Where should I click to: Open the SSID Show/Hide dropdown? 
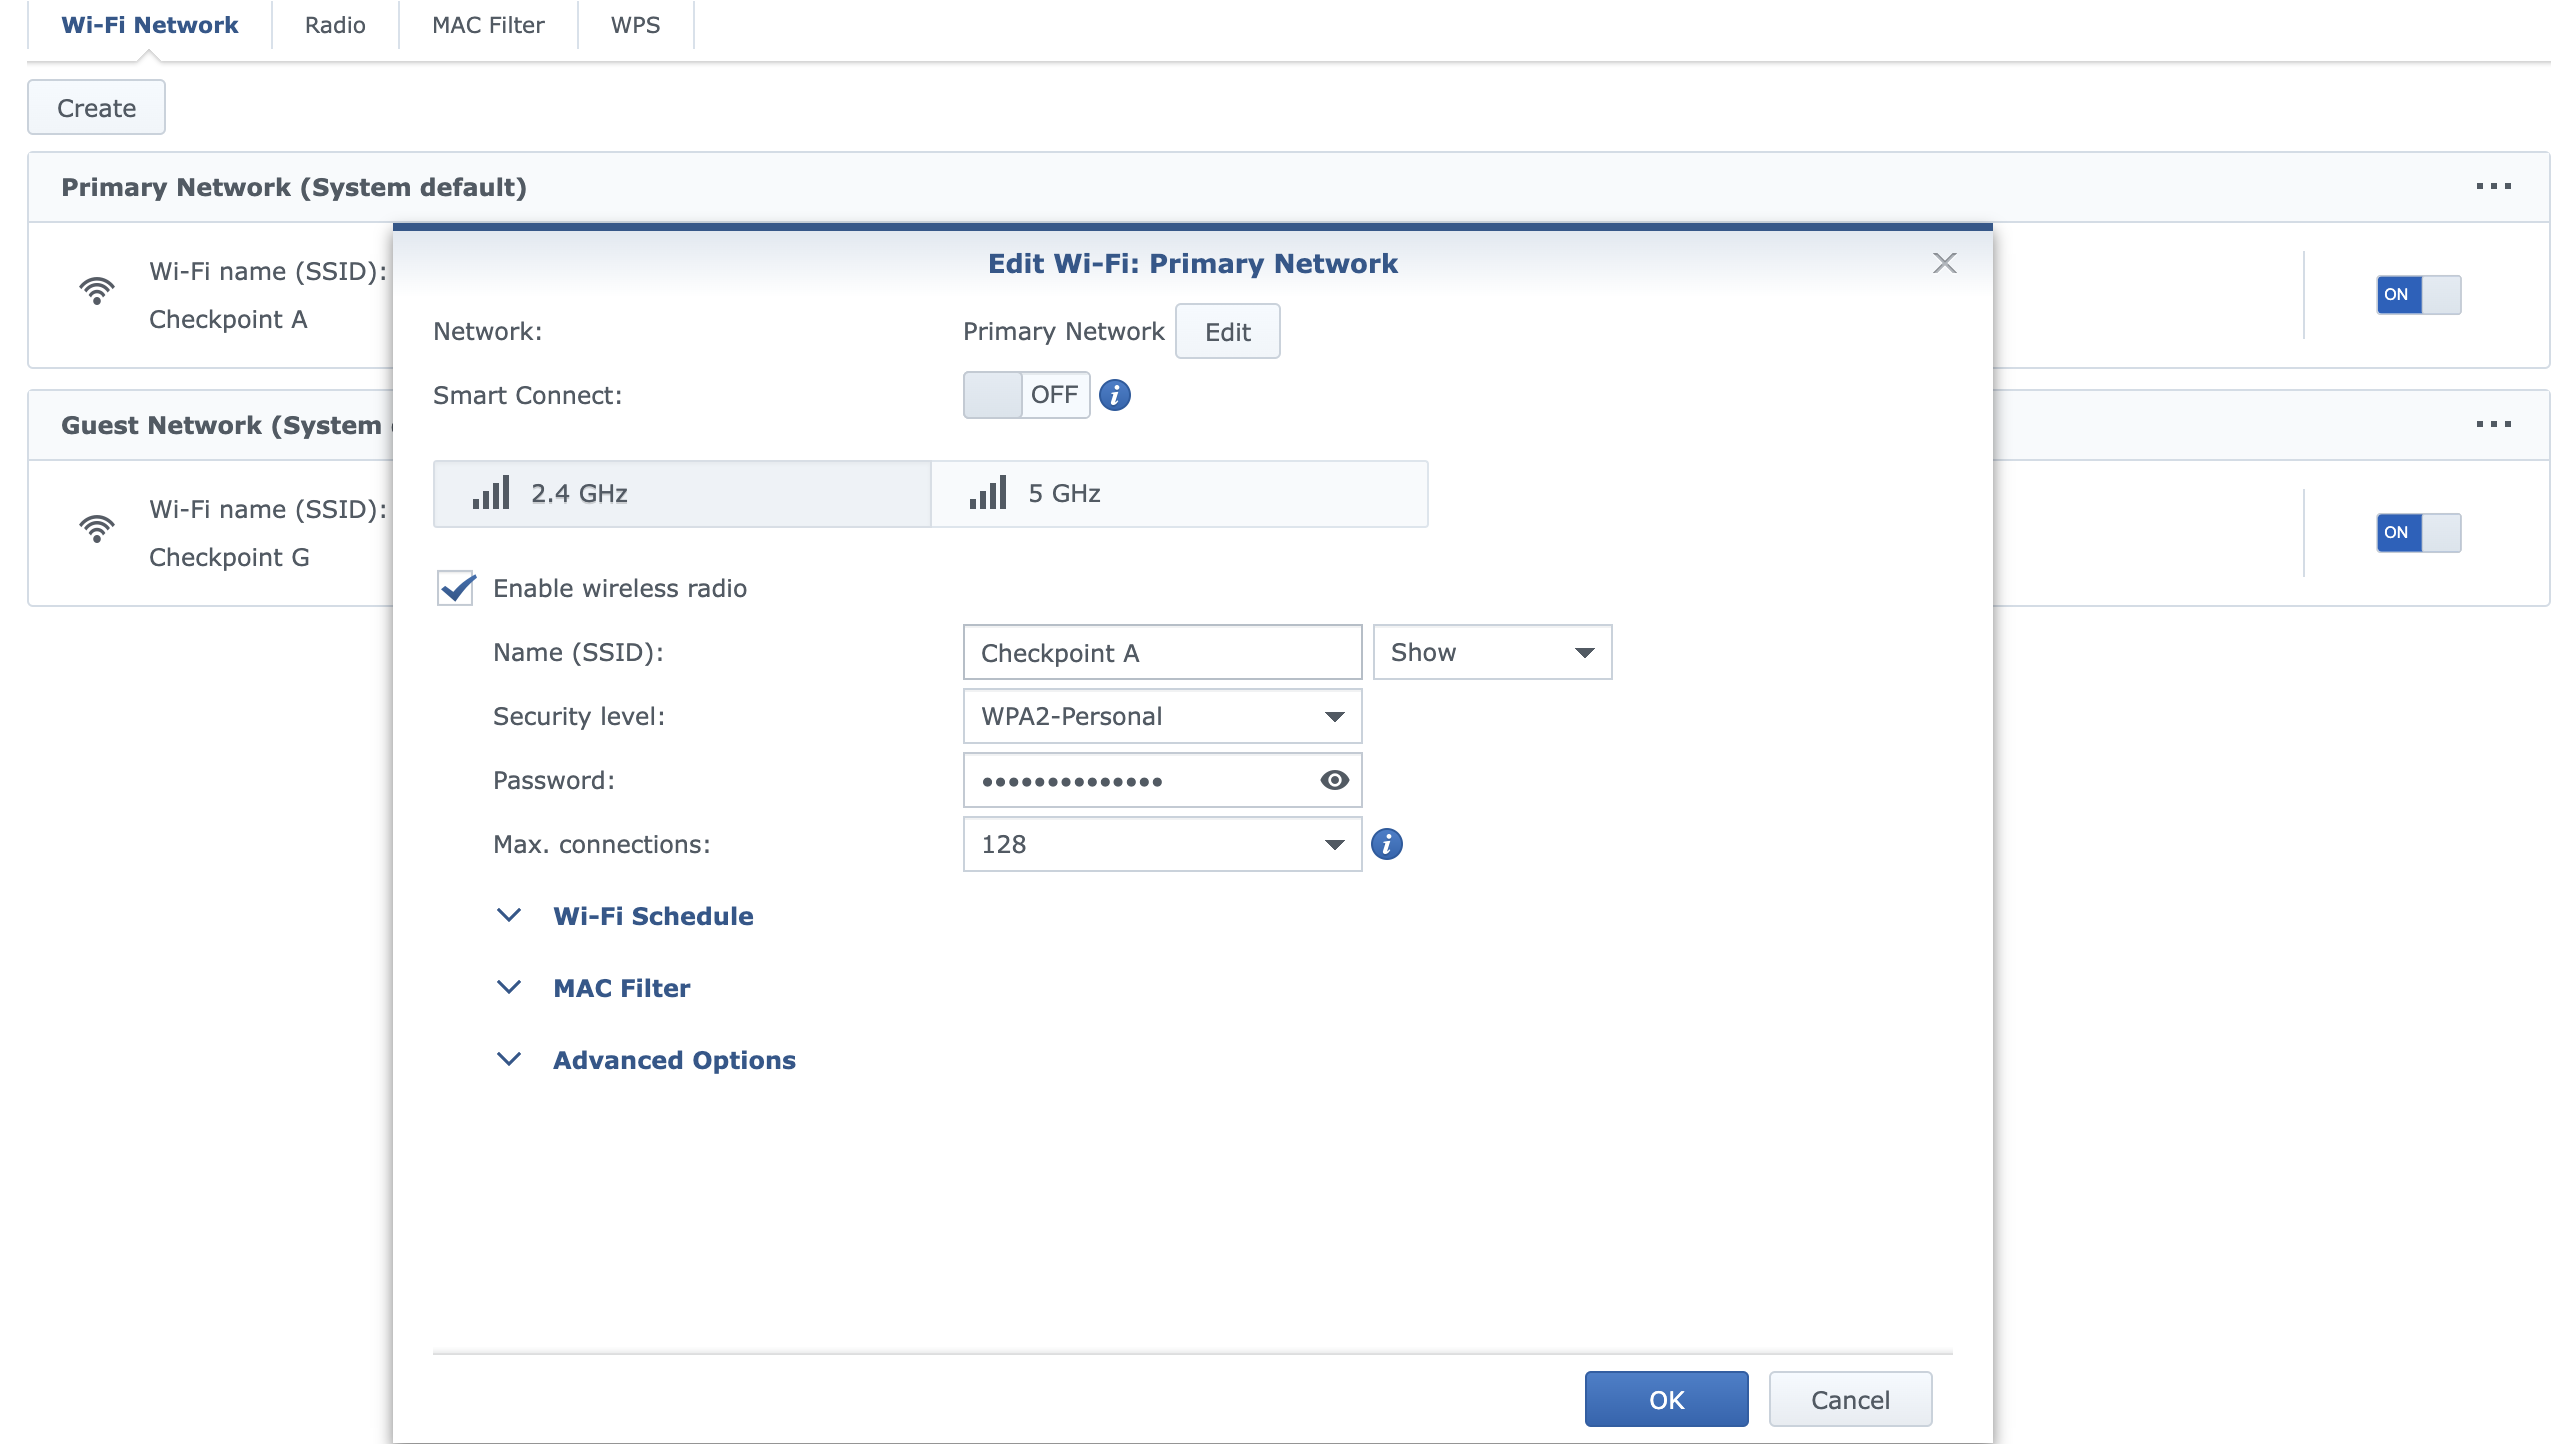point(1491,652)
